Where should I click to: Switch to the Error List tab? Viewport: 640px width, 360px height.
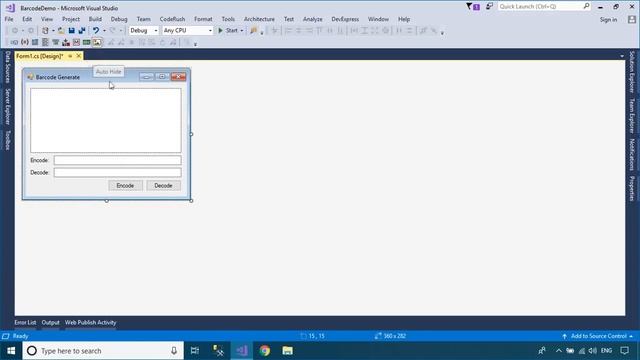click(25, 322)
